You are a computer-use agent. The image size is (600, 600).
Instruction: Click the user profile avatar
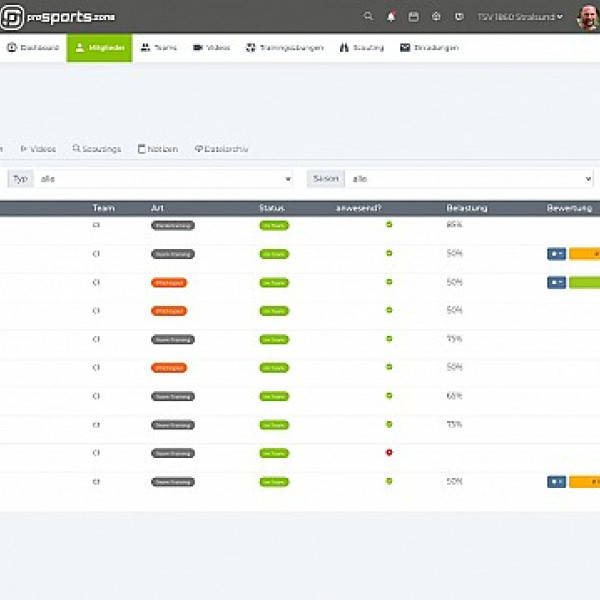(x=587, y=16)
